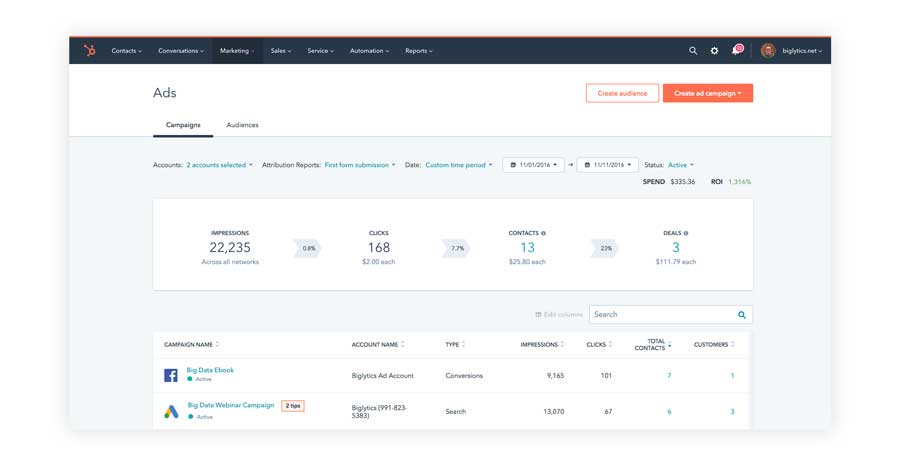Open the Big Data Webinar Campaign link
Viewport: 900px width, 465px height.
click(x=231, y=405)
